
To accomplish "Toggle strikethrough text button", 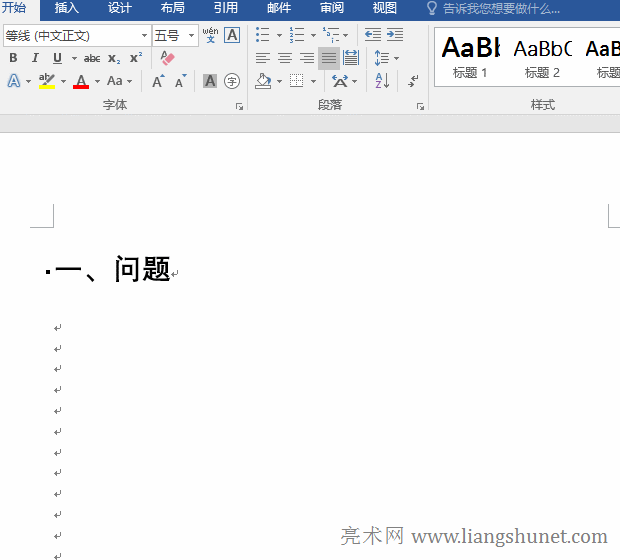I will pos(92,58).
